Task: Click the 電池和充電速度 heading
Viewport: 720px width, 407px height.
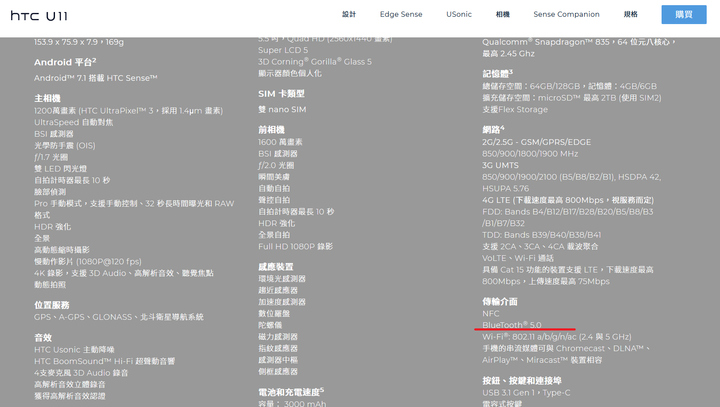Action: 291,392
